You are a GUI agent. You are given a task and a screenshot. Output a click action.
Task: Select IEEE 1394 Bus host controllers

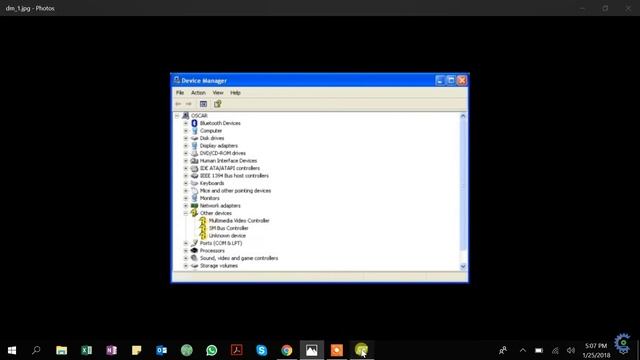pos(234,176)
